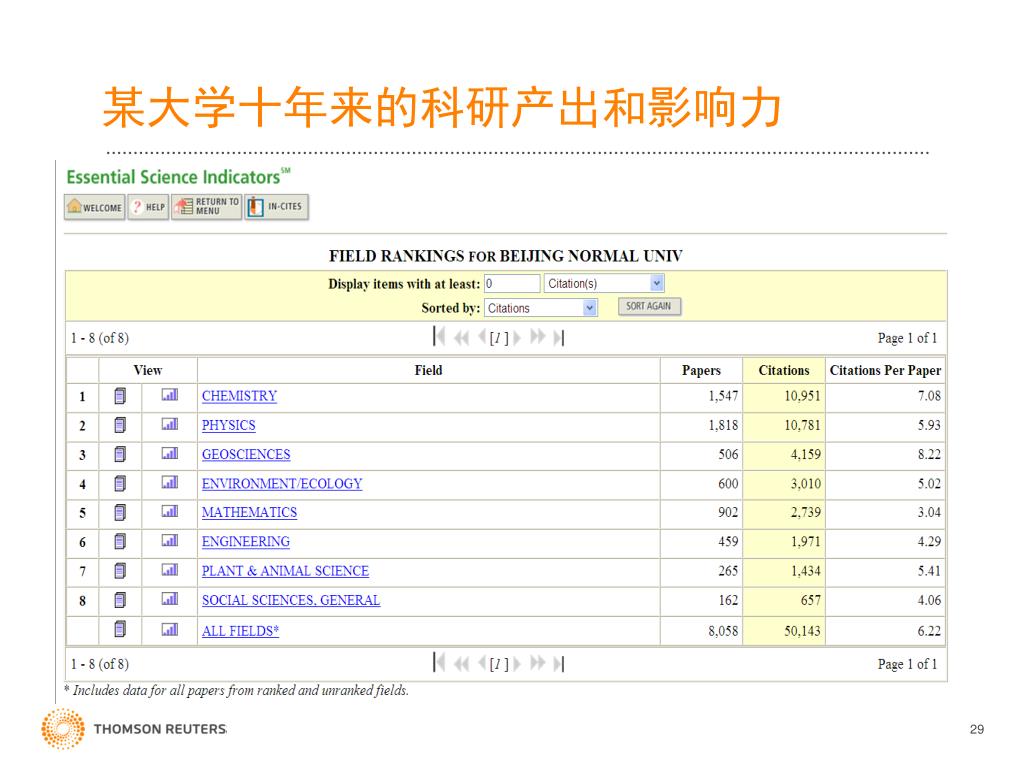Open the ENVIRONMENT/ECOLOGY field link
1024x768 pixels.
click(x=282, y=483)
